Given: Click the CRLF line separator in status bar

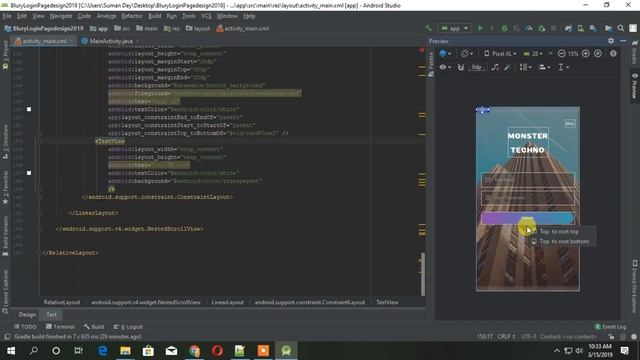Looking at the screenshot, I should point(506,336).
